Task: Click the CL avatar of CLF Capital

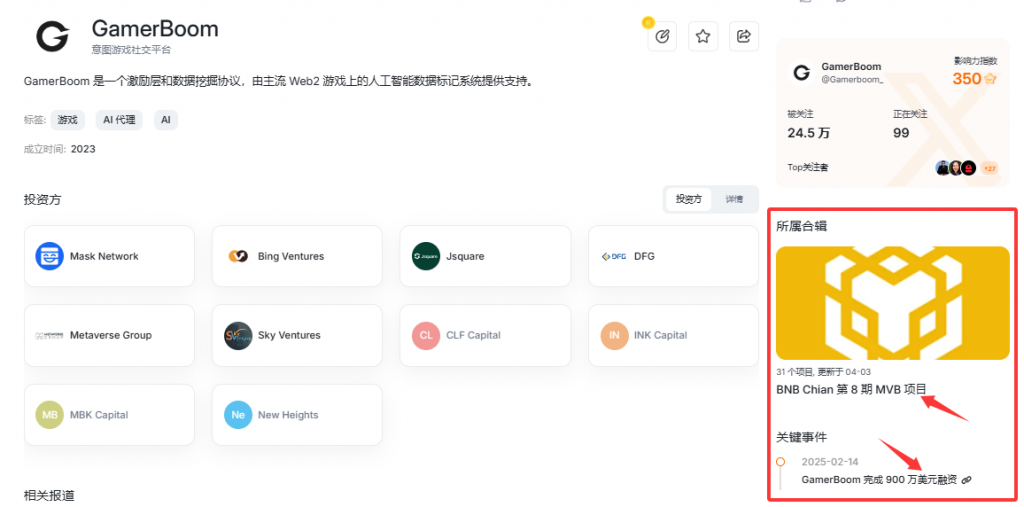Action: click(x=426, y=335)
